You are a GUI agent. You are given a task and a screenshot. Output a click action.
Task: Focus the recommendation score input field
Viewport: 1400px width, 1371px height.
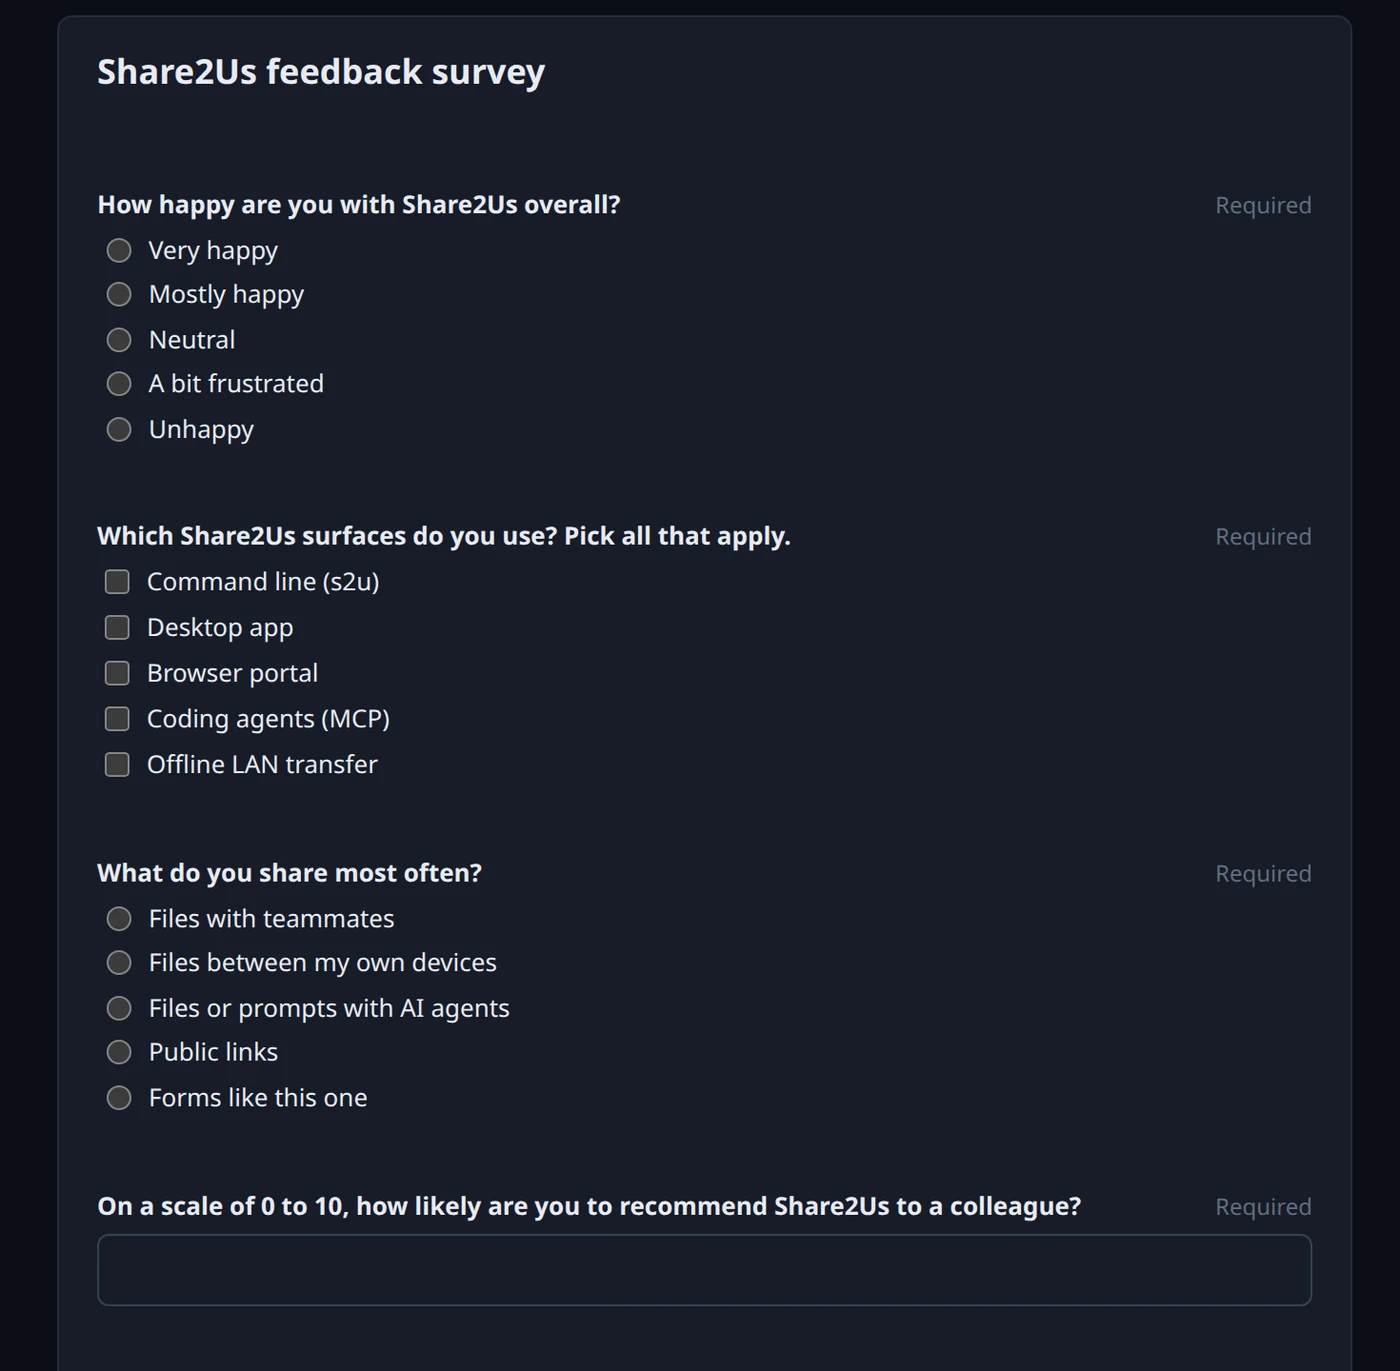click(x=704, y=1270)
